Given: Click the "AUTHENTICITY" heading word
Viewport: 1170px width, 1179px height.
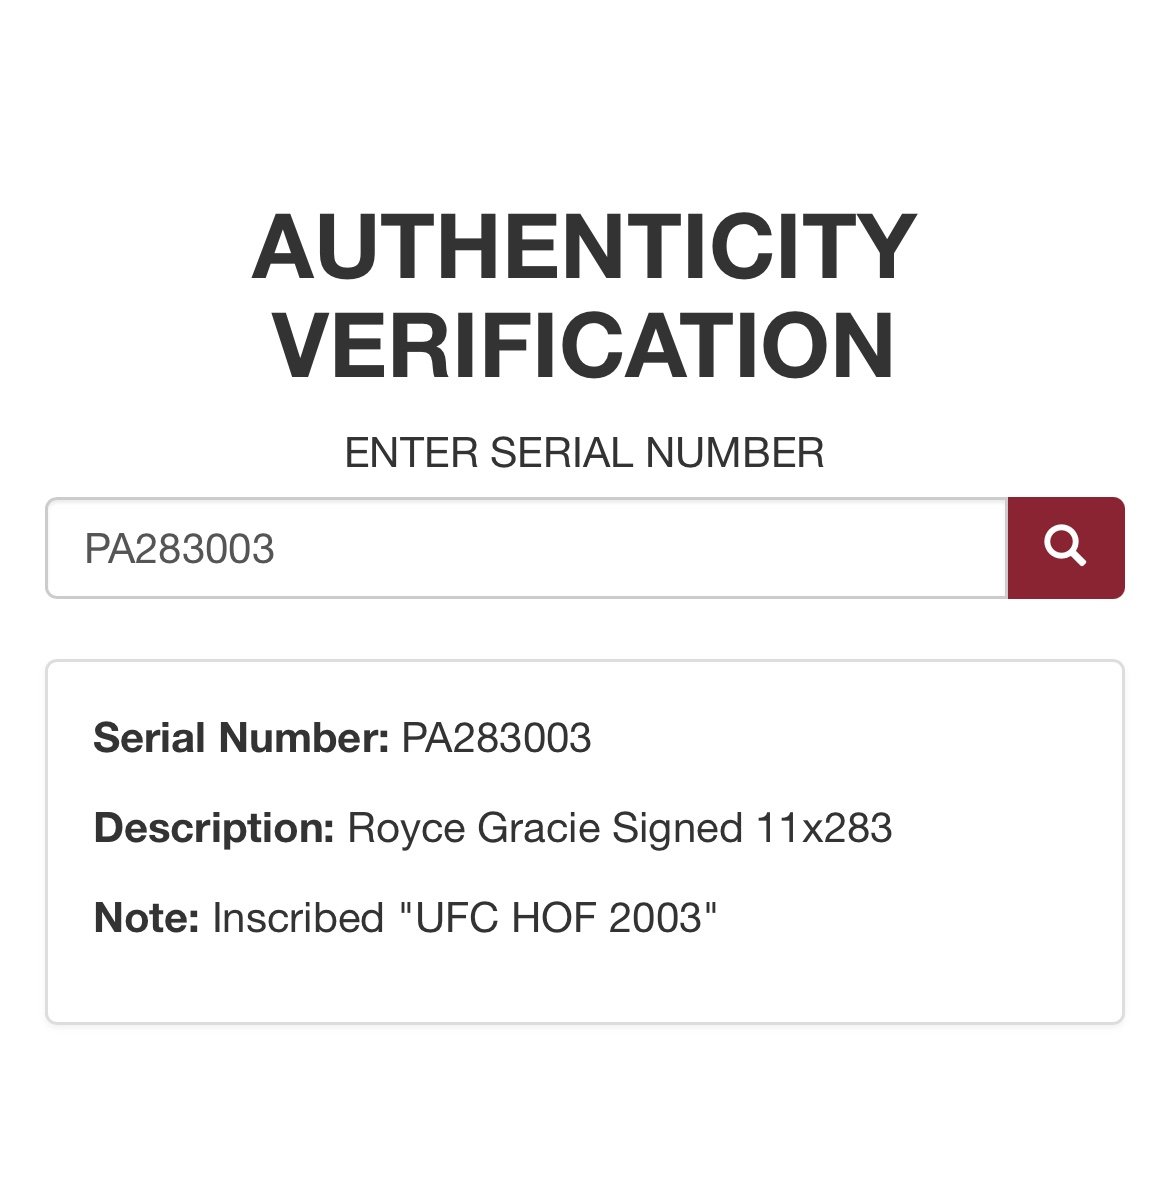Looking at the screenshot, I should [x=584, y=247].
